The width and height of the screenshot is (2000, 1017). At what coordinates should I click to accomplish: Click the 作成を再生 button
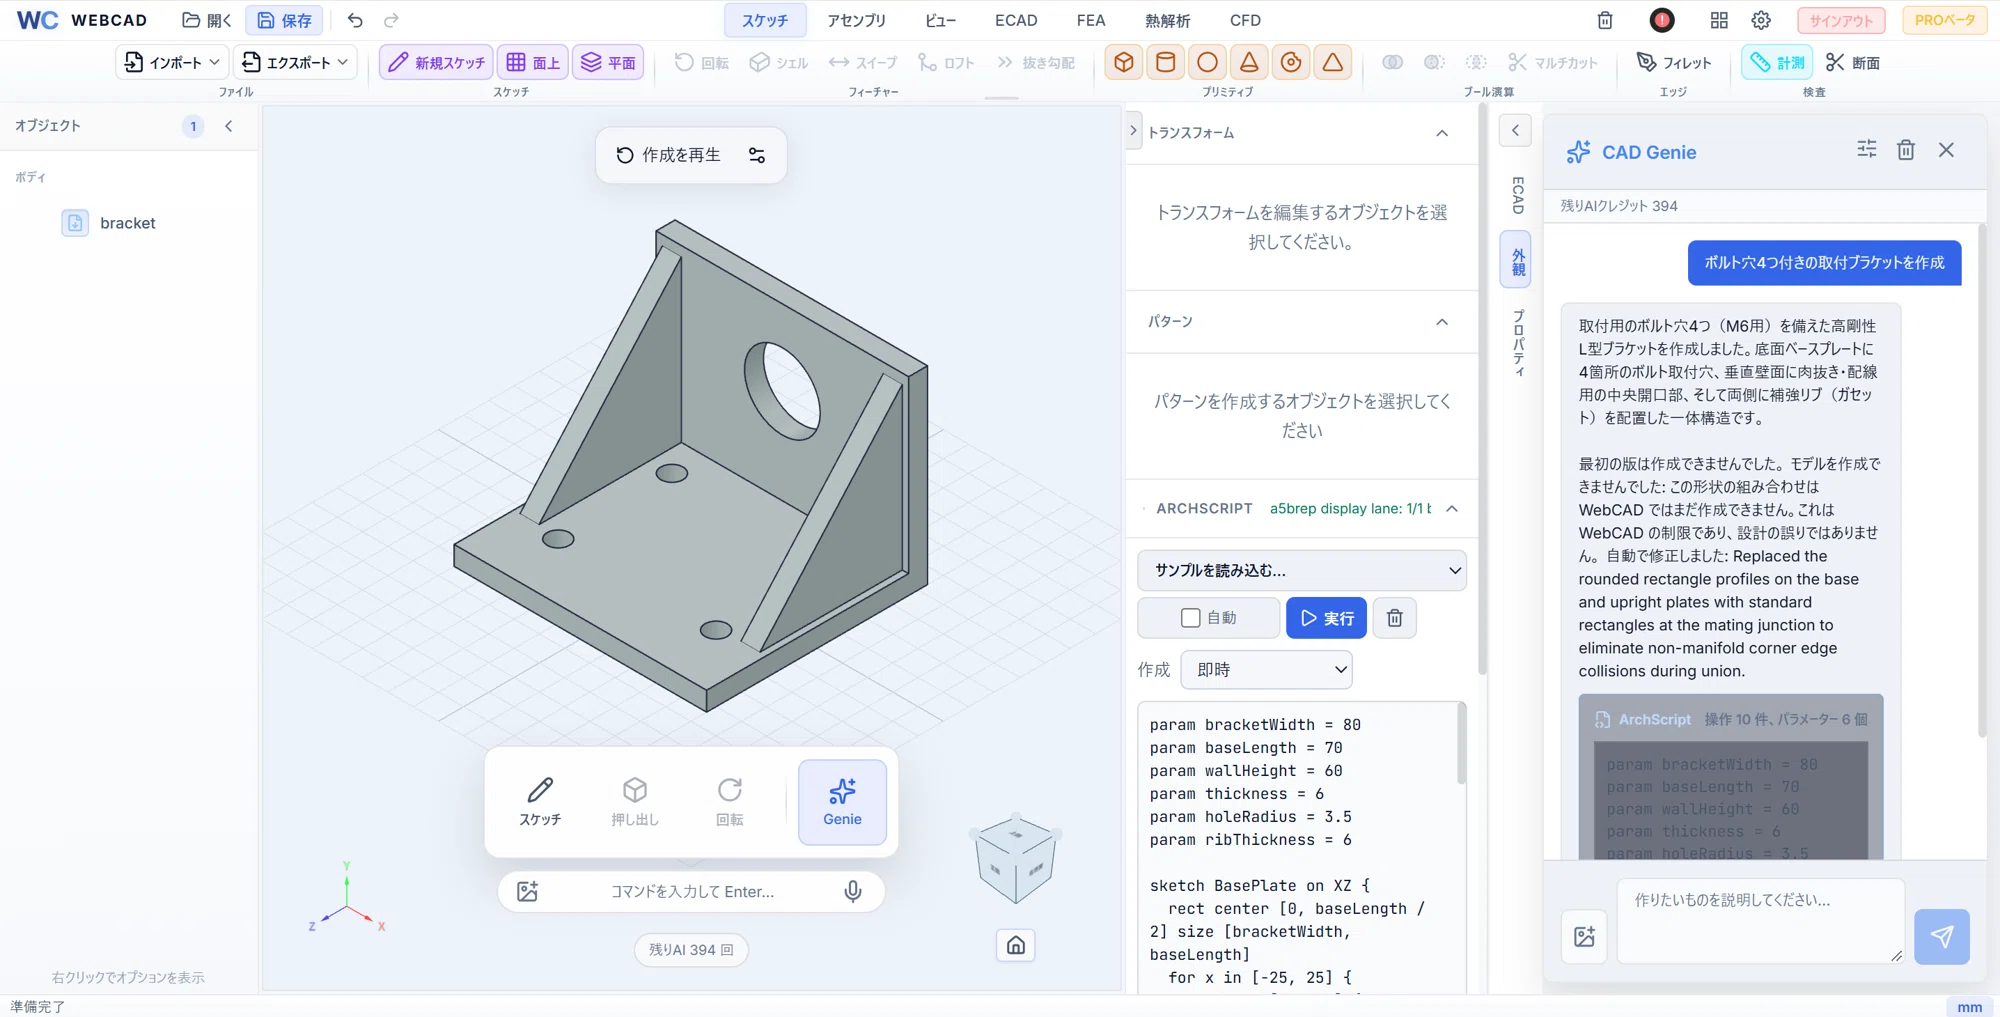pos(668,155)
